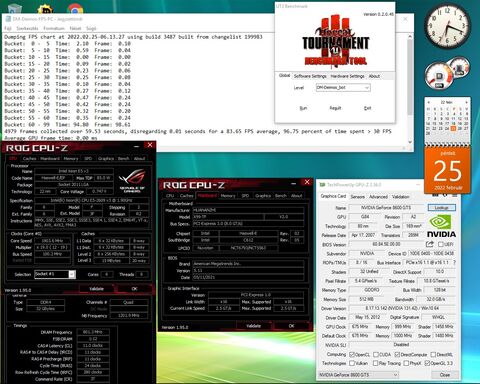Open the Advanced tab in GPU-Z

[x=378, y=197]
